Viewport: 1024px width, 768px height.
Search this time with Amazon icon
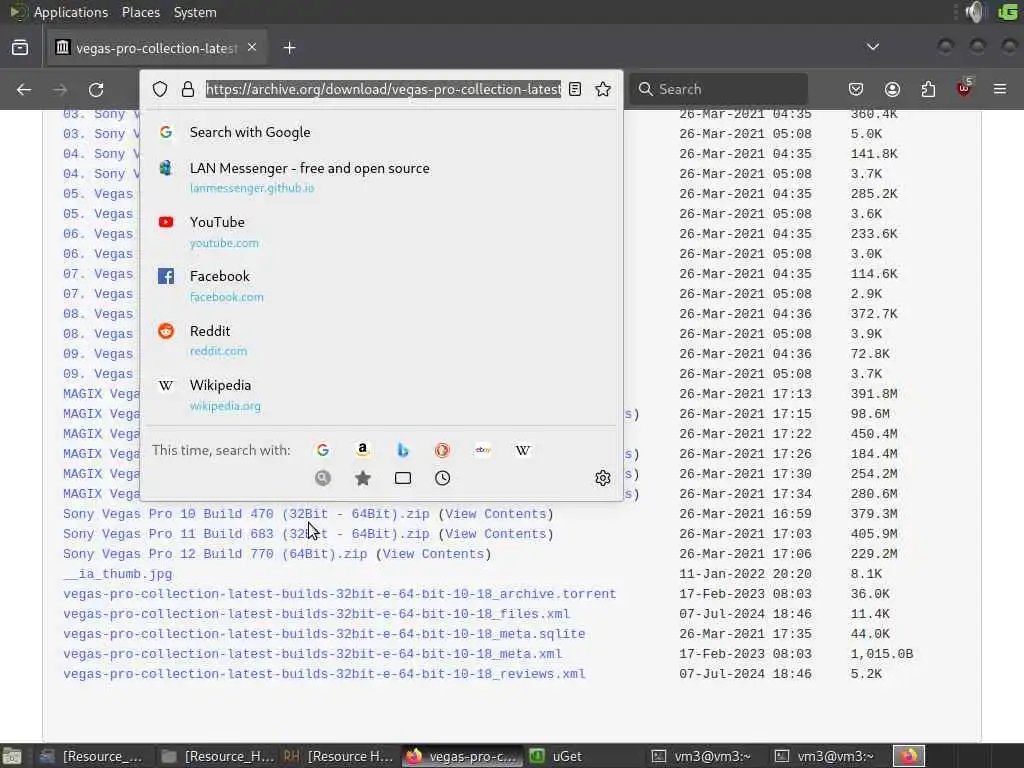pyautogui.click(x=362, y=450)
